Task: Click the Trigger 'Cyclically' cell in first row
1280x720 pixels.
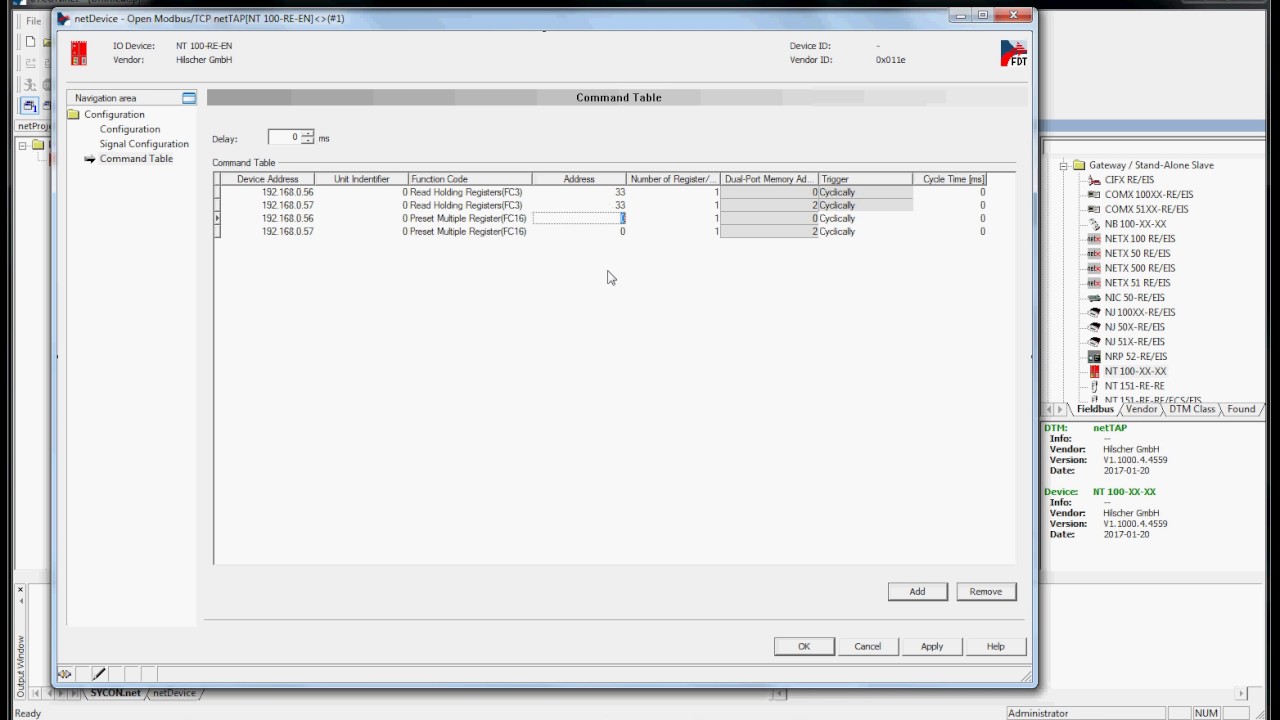Action: [864, 192]
